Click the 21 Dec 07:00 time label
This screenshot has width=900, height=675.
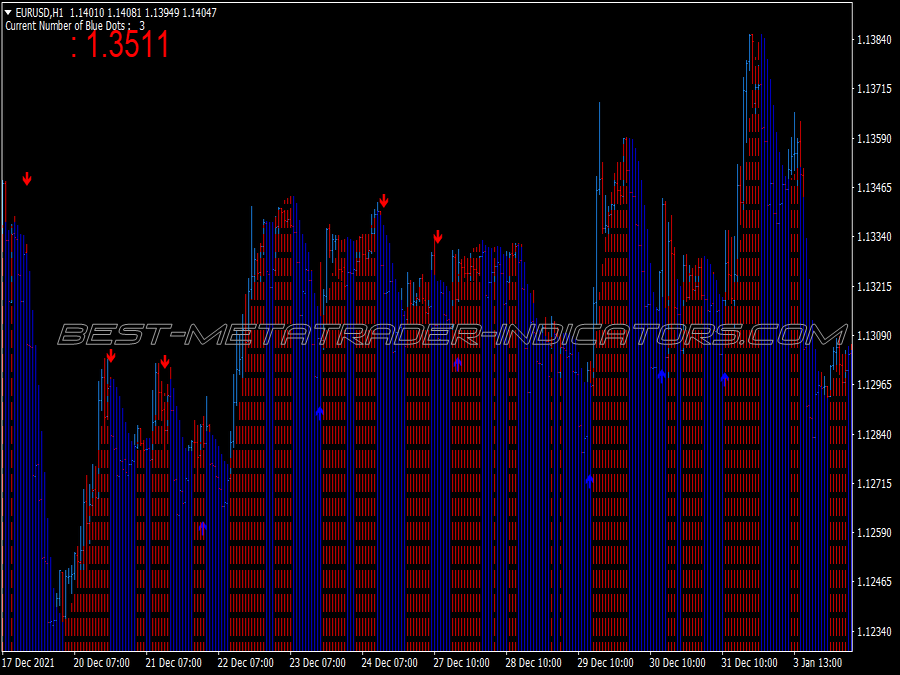pyautogui.click(x=173, y=663)
